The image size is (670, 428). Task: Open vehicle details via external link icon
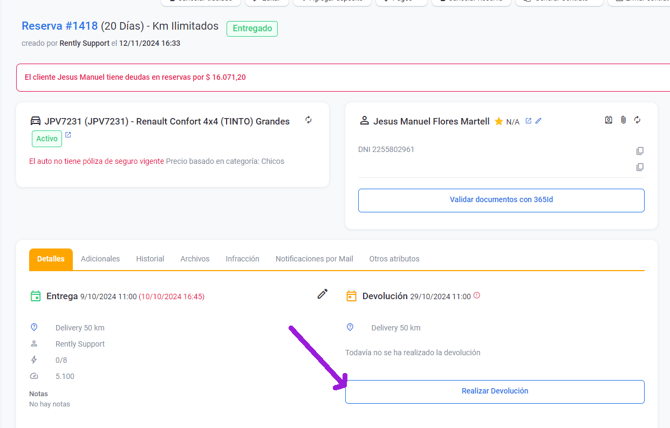pyautogui.click(x=68, y=136)
